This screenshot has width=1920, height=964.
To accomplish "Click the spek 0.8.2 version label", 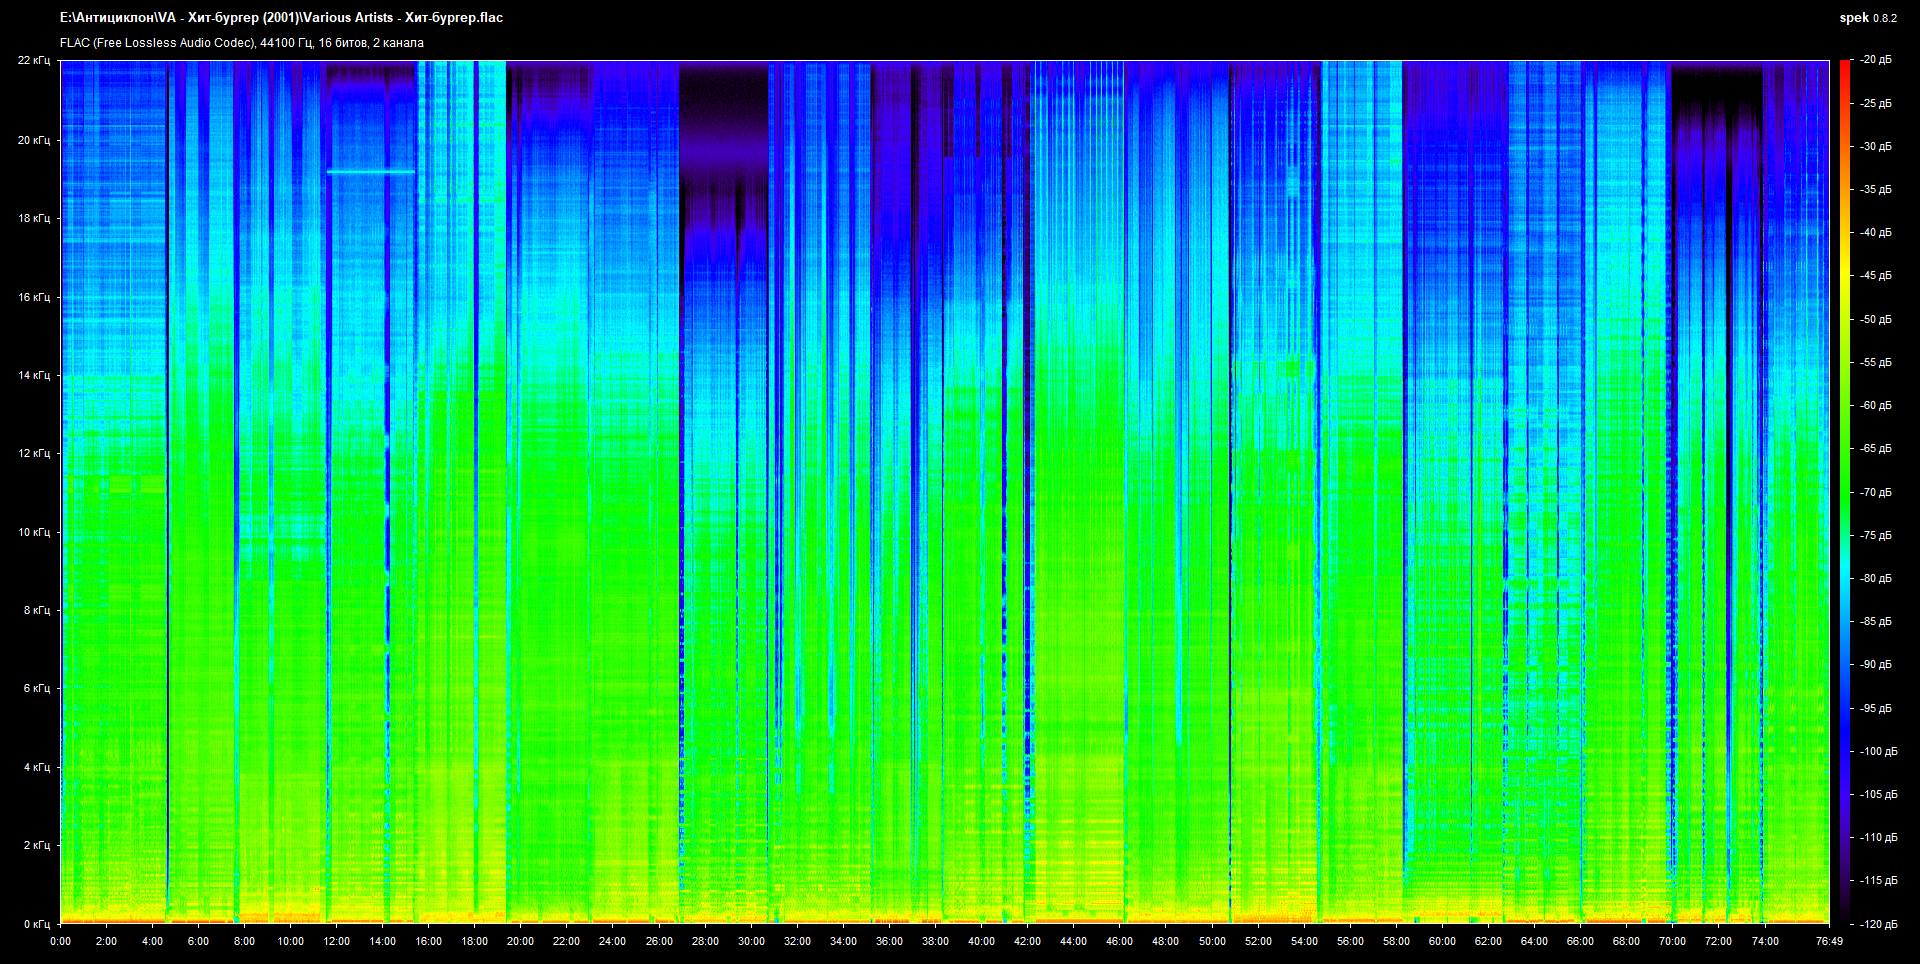I will [1867, 18].
